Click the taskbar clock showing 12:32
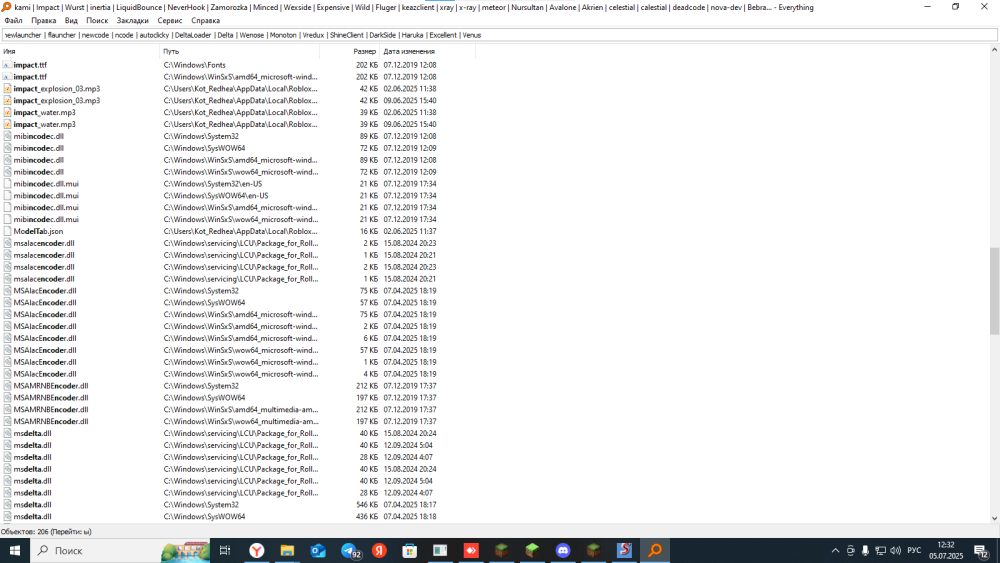Image resolution: width=1000 pixels, height=563 pixels. pyautogui.click(x=946, y=550)
